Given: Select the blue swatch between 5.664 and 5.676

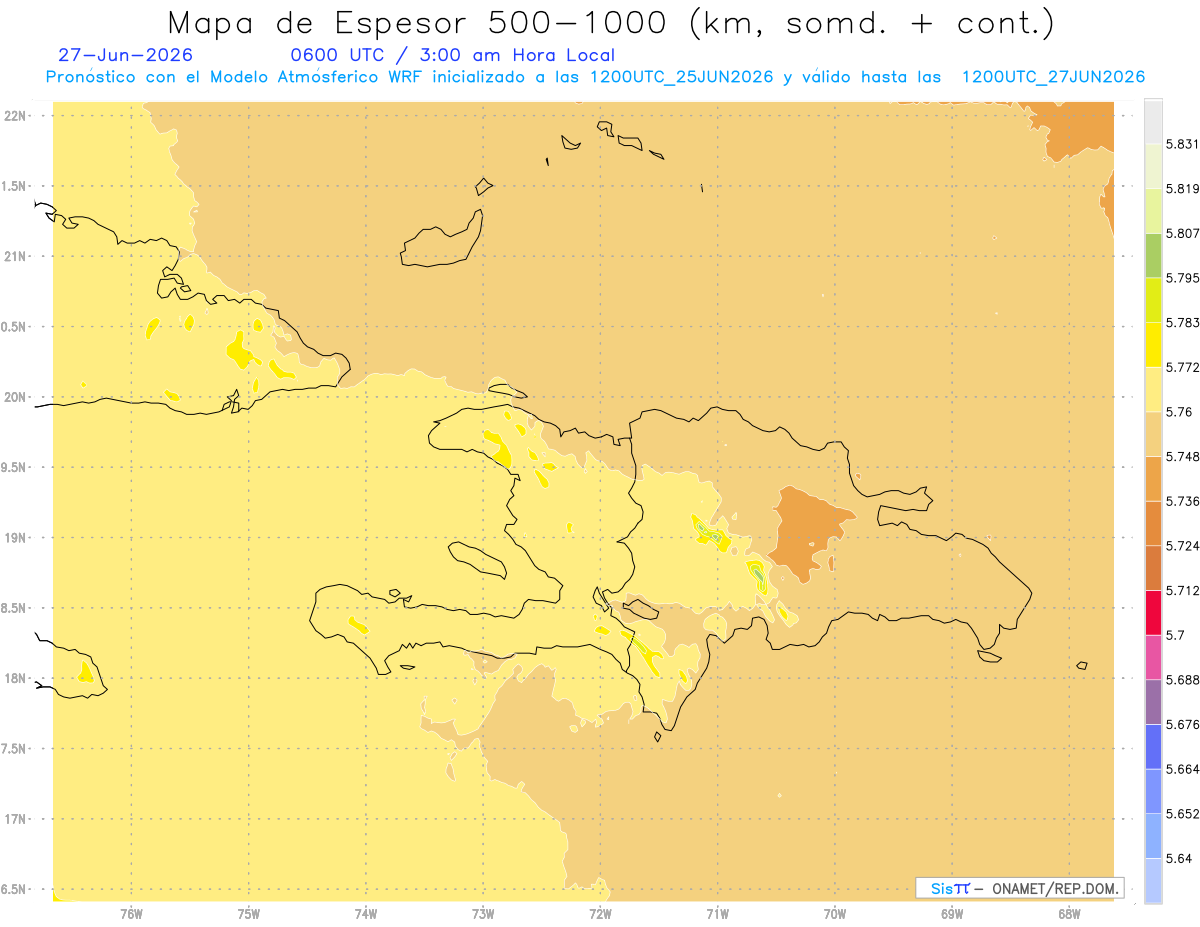Looking at the screenshot, I should click(x=1153, y=747).
